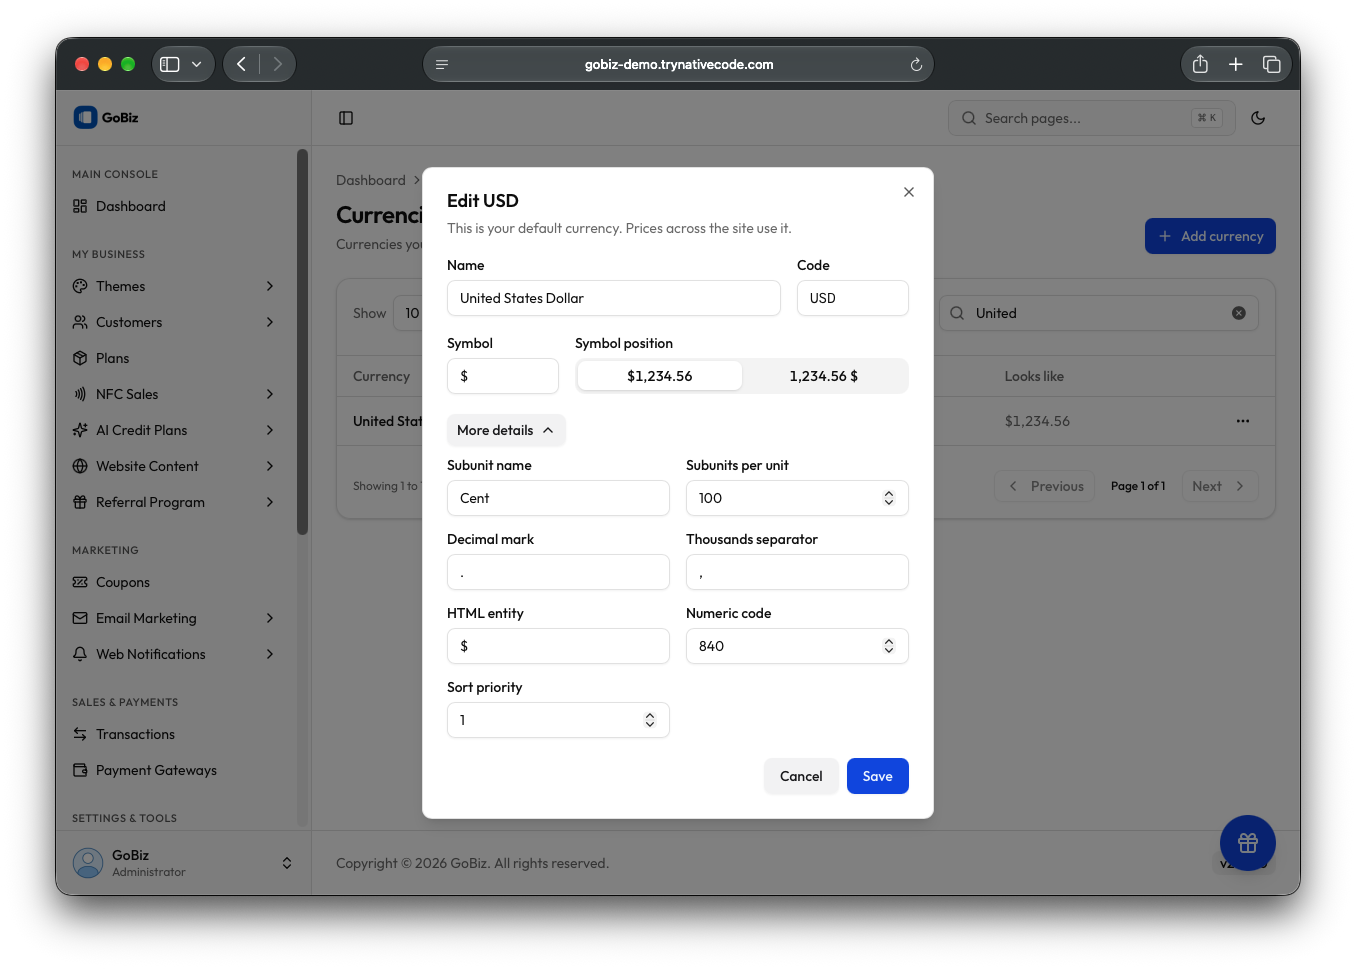Open a new Safari tab
Viewport: 1356px width, 969px height.
(1236, 64)
